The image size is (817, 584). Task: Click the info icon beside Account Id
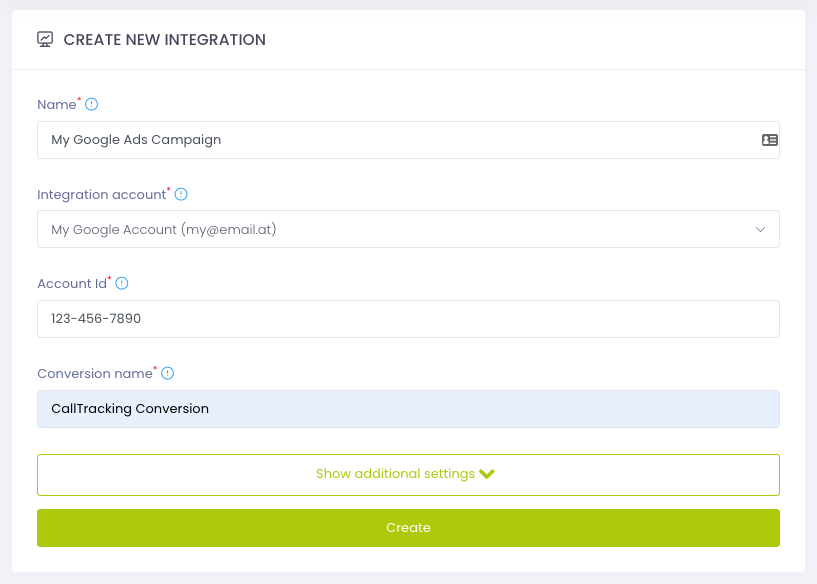pos(122,284)
